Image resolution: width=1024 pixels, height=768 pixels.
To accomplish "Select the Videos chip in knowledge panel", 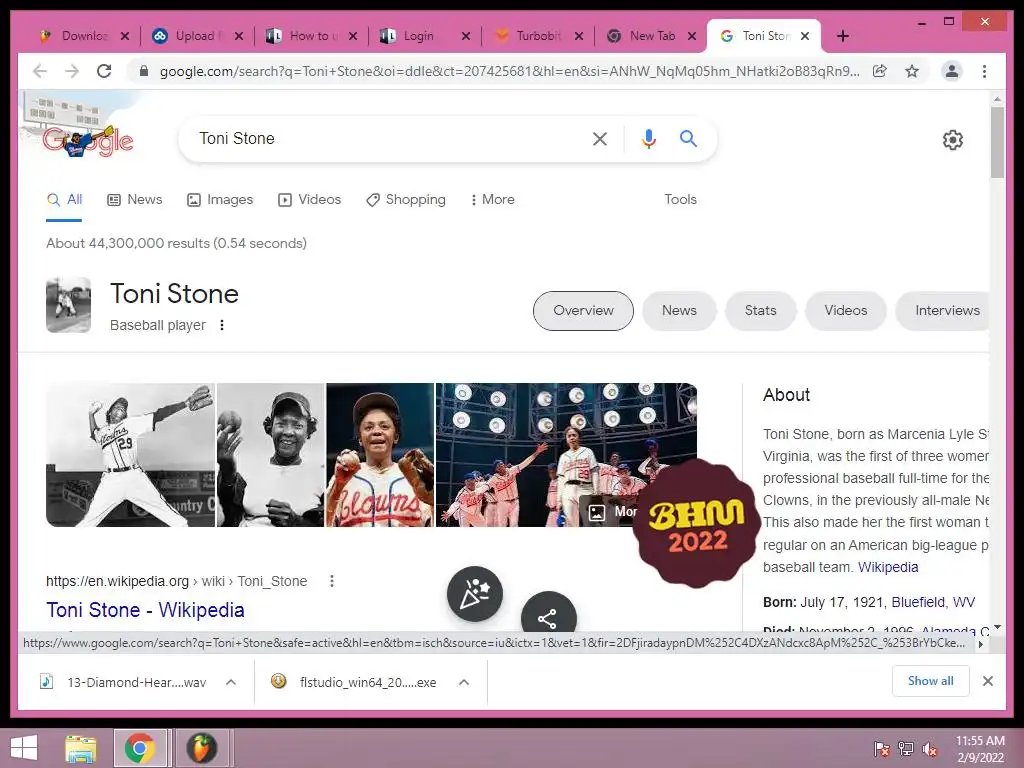I will tap(846, 311).
